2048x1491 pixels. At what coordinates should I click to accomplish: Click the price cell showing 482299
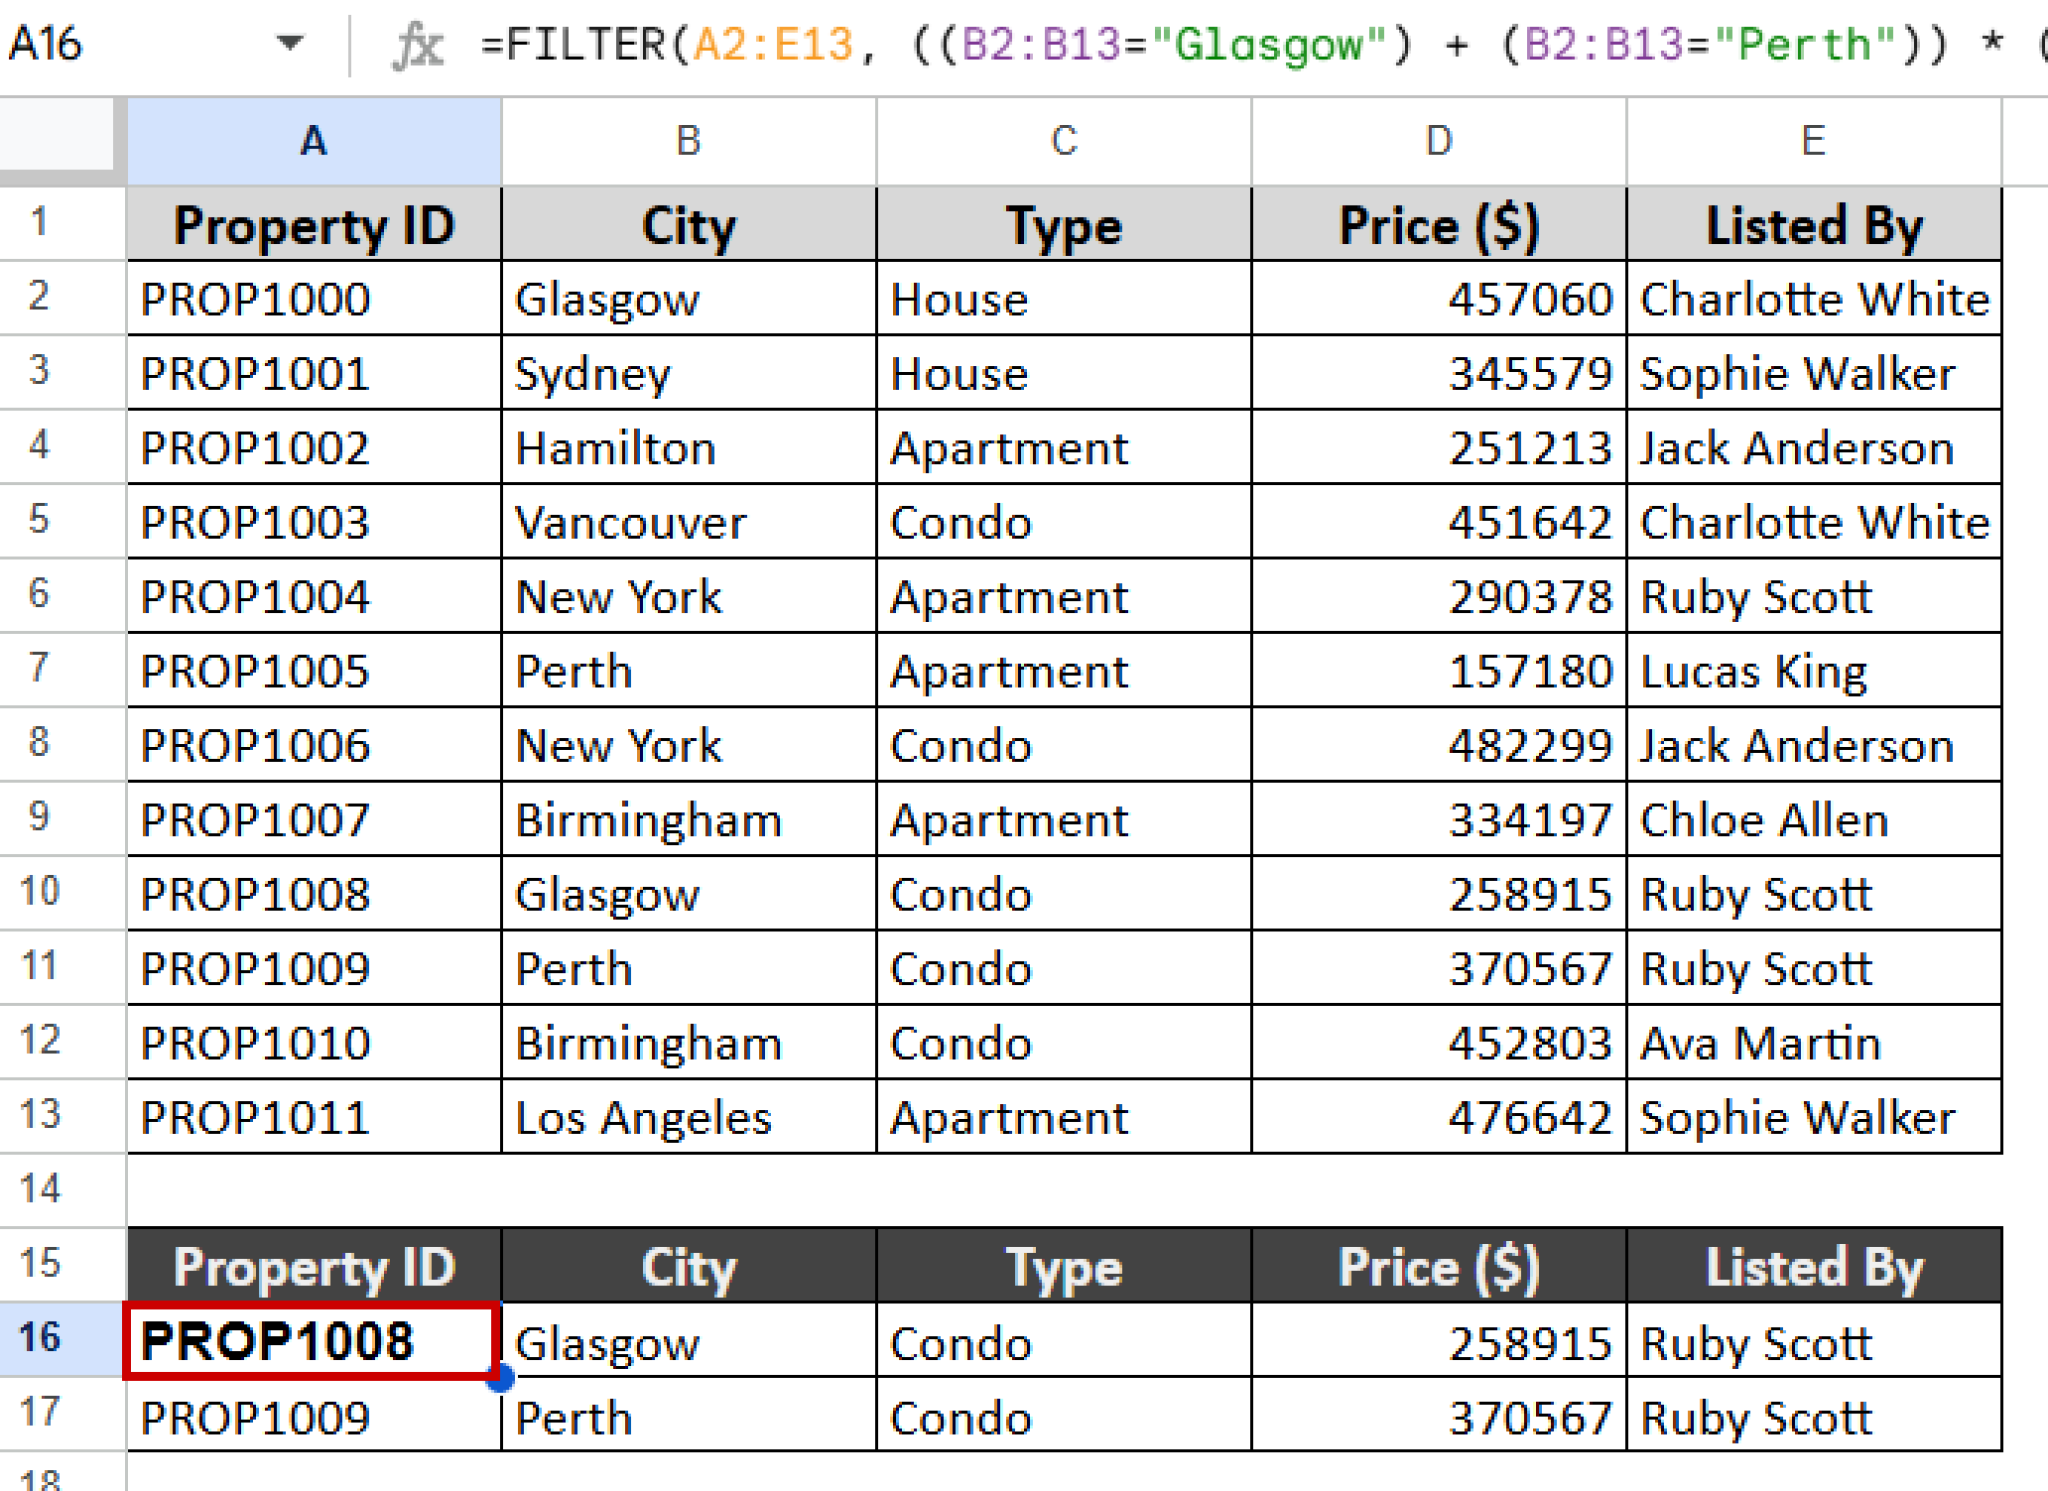pyautogui.click(x=1437, y=745)
